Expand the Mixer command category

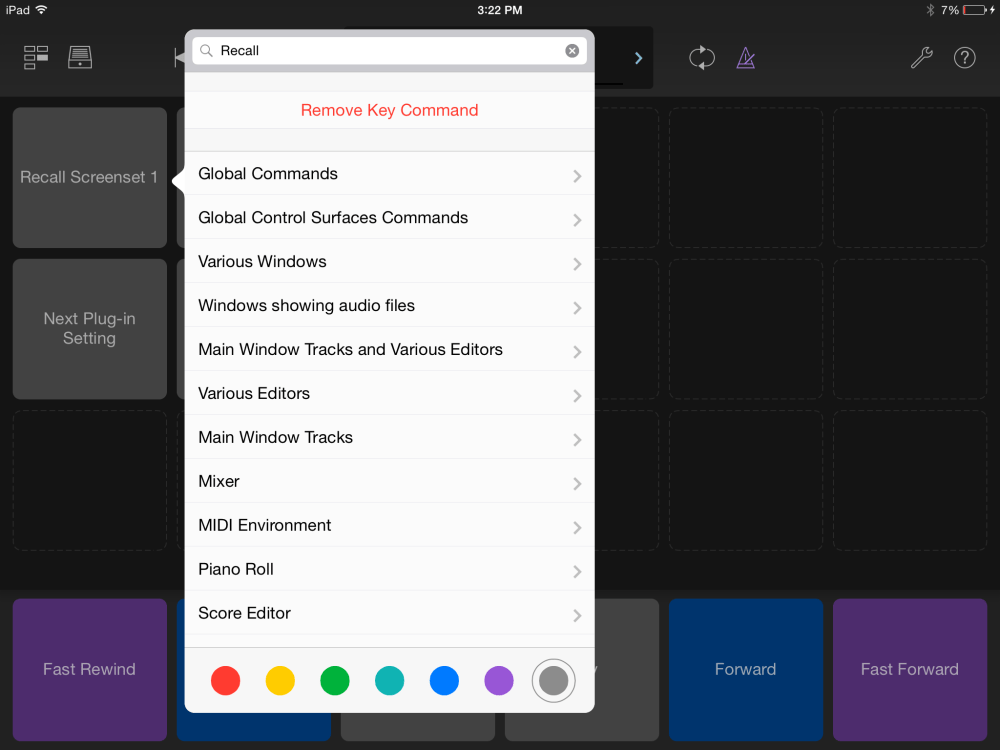coord(389,481)
